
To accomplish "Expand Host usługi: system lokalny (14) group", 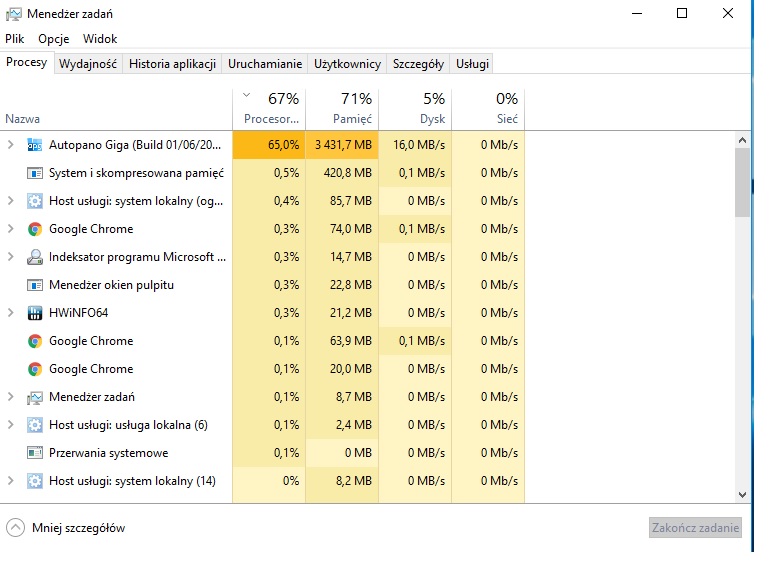I will pyautogui.click(x=10, y=481).
